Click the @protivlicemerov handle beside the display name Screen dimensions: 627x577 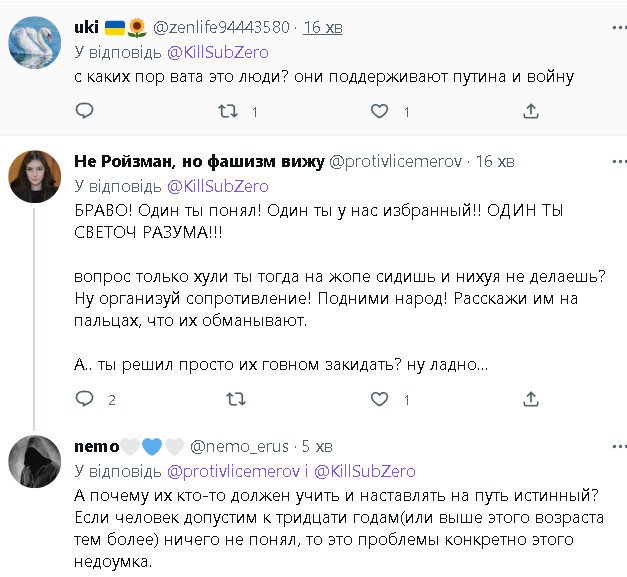(x=396, y=162)
